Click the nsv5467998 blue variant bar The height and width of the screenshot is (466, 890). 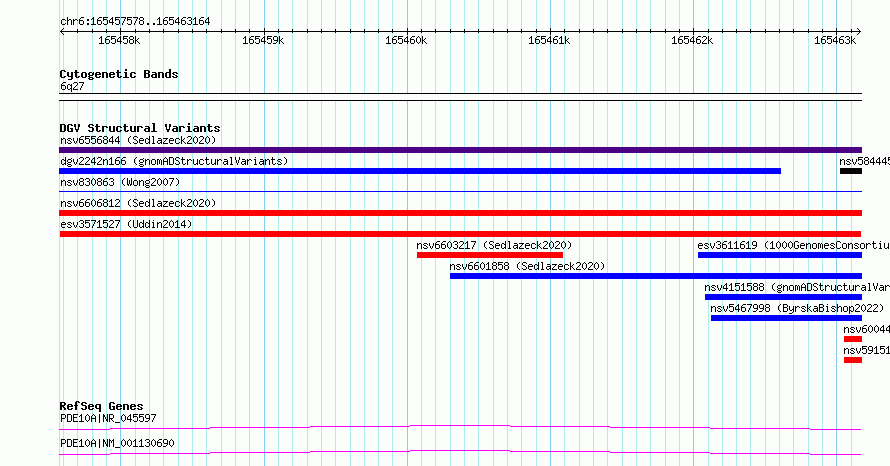pyautogui.click(x=786, y=318)
